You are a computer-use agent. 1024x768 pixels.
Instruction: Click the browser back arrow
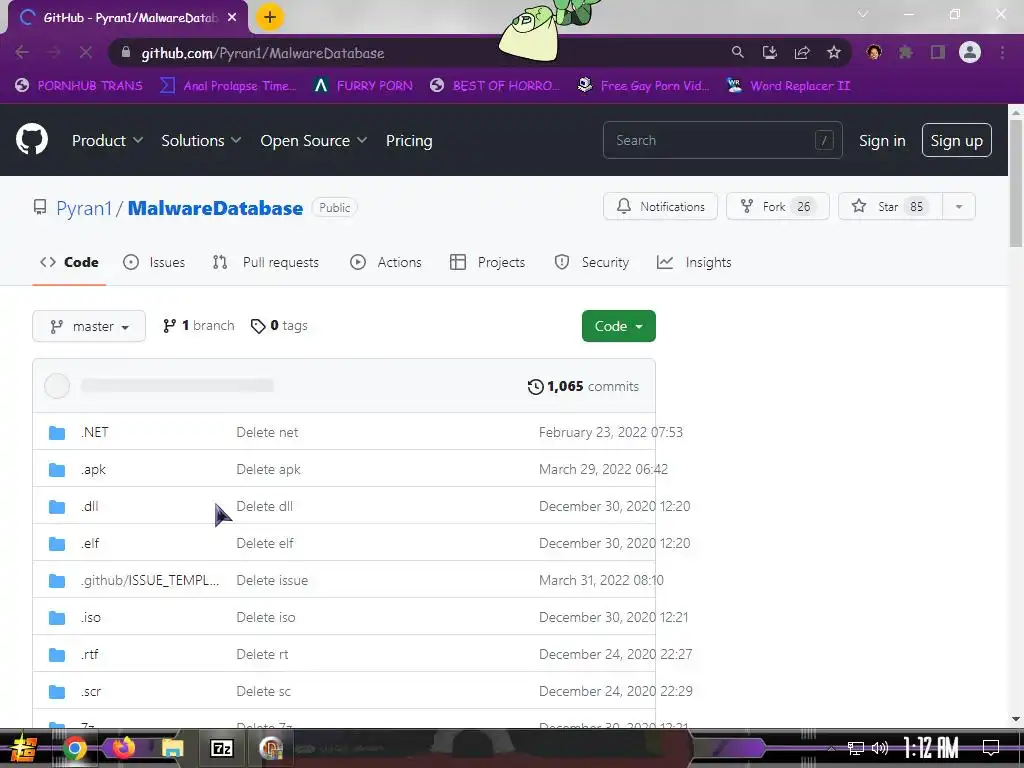pyautogui.click(x=22, y=52)
